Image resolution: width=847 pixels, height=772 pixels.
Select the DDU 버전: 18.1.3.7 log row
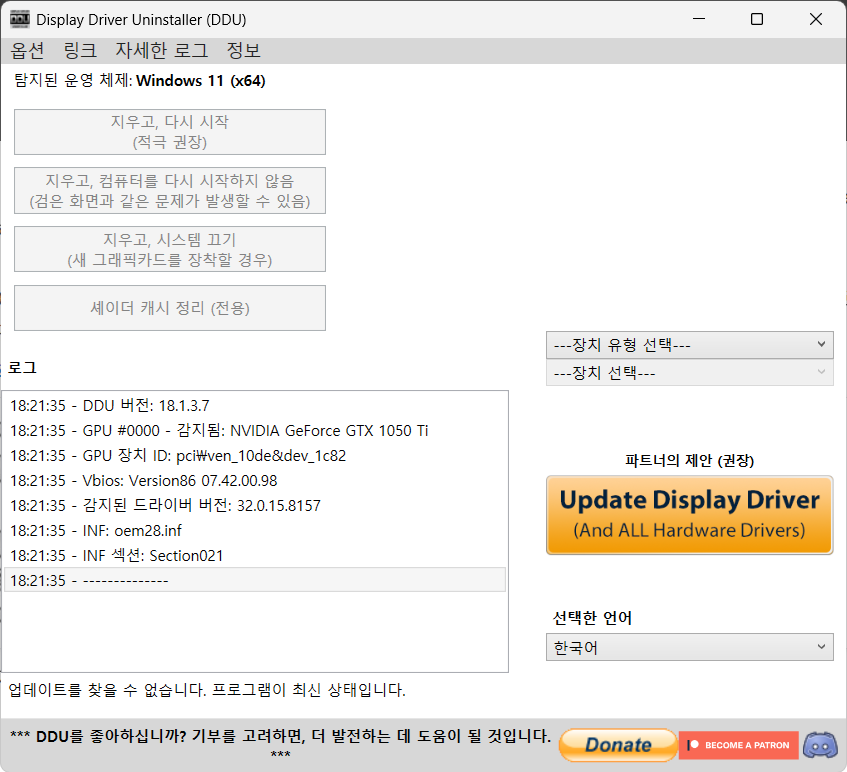[255, 406]
